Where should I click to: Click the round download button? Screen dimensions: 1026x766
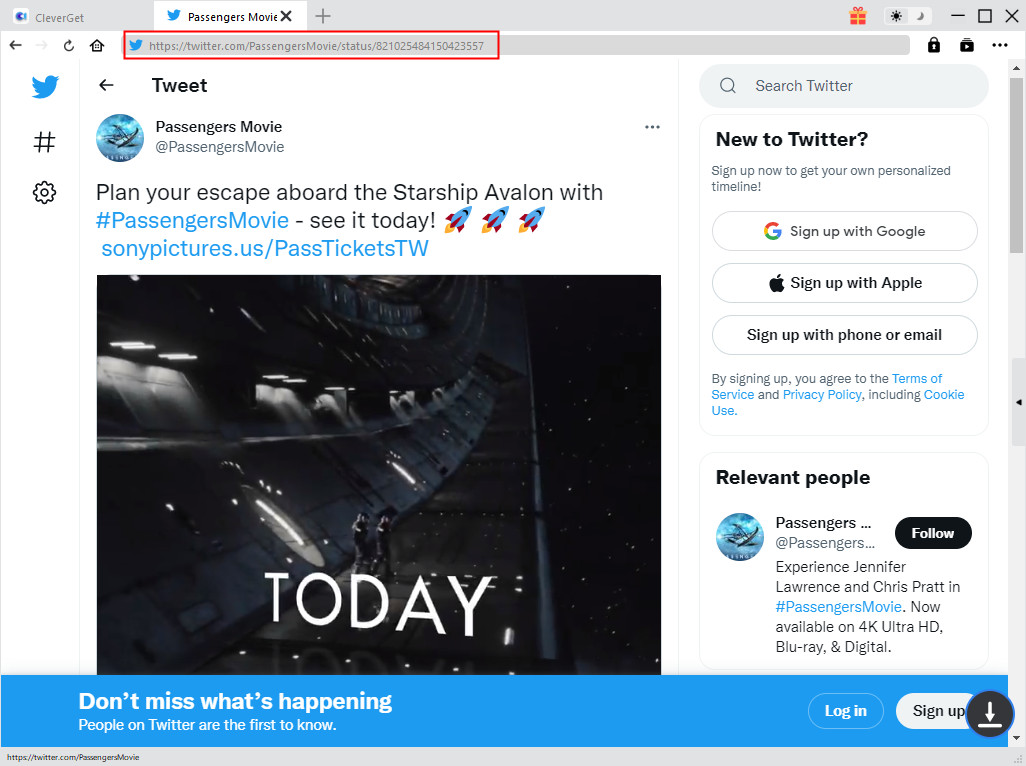click(x=989, y=713)
